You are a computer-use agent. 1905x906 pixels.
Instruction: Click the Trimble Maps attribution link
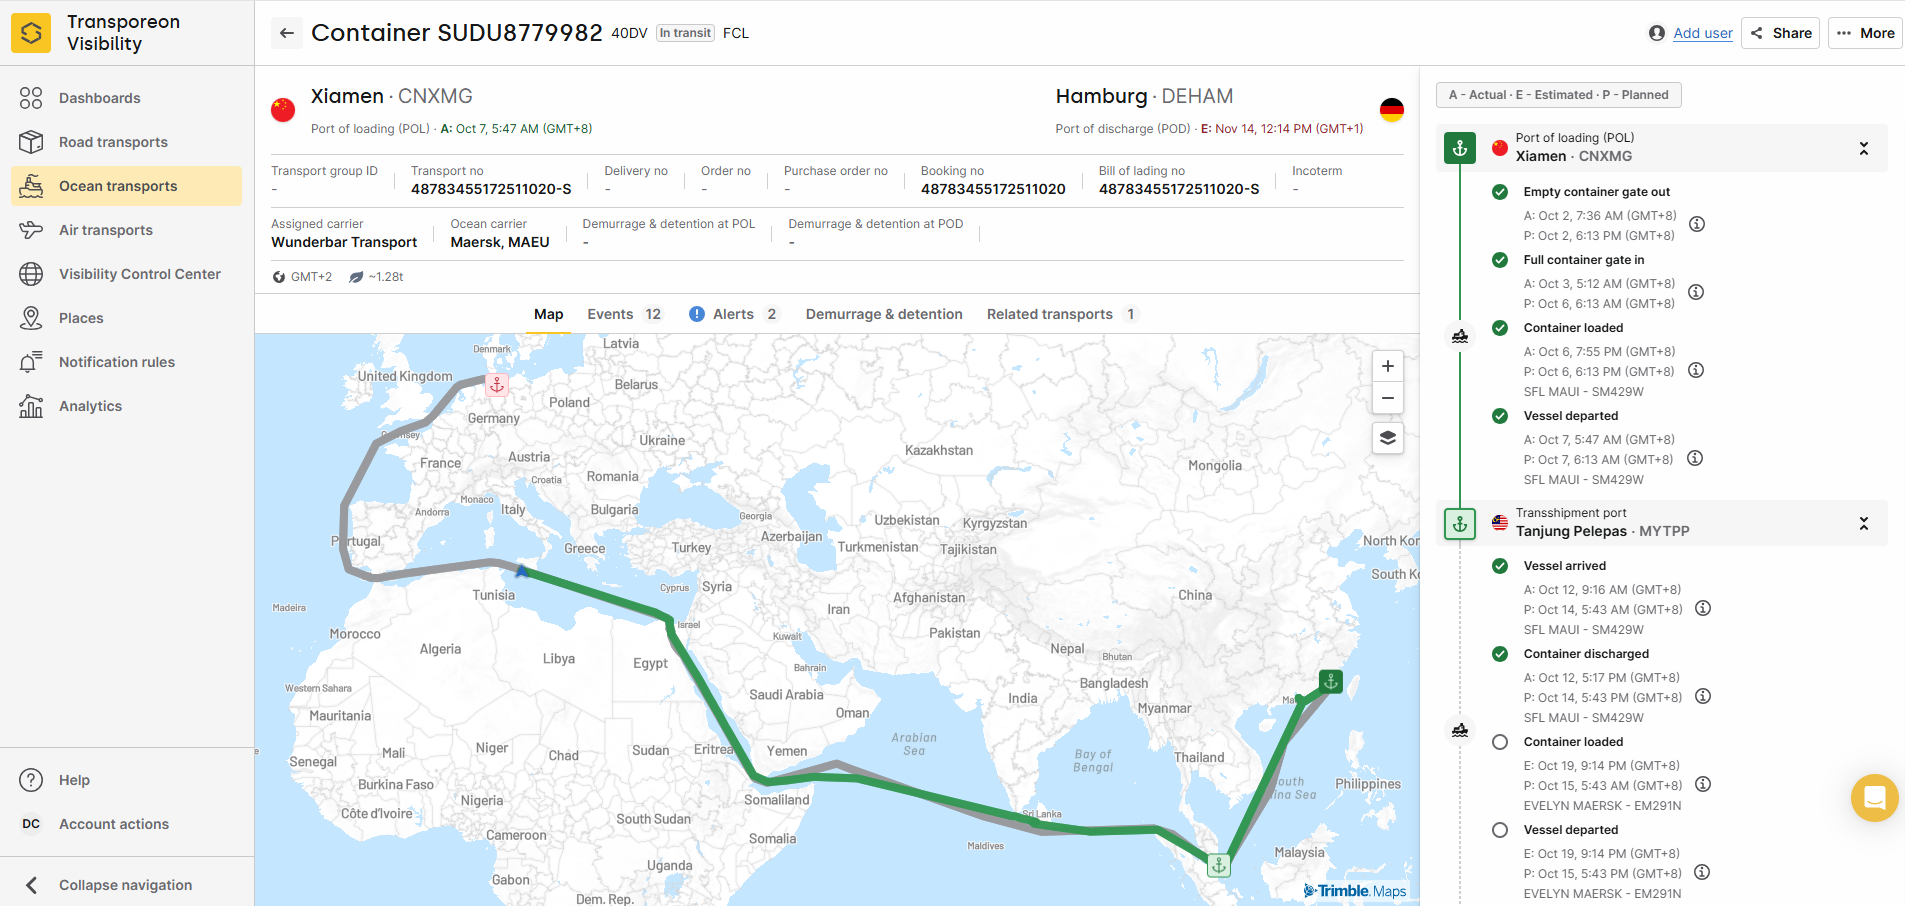[x=1355, y=891]
